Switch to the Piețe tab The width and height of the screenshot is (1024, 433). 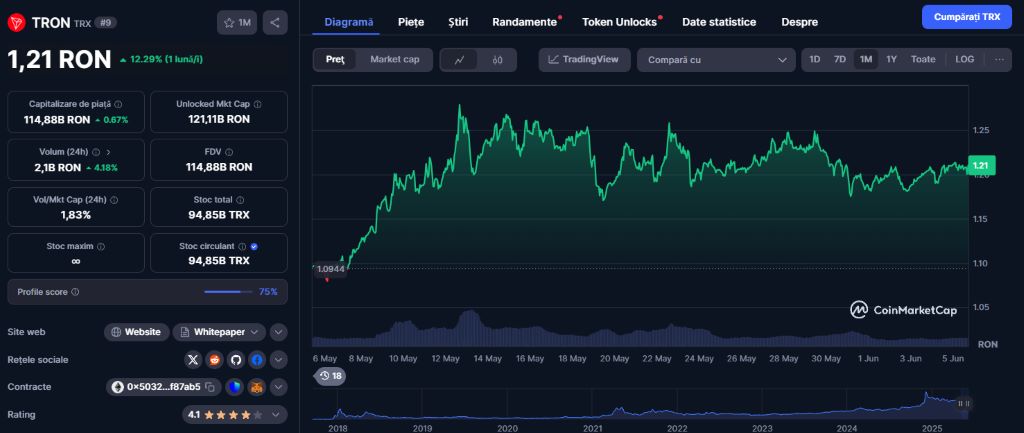coord(410,21)
